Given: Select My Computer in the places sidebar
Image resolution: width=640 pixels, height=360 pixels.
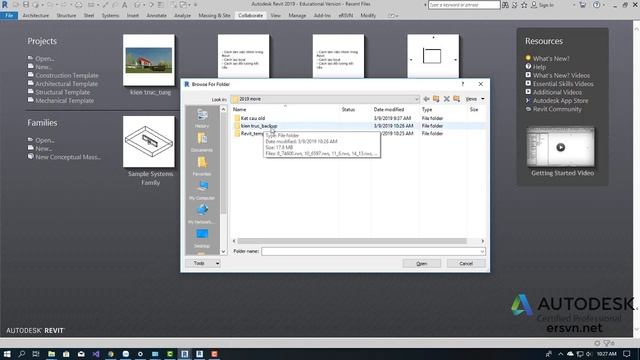Looking at the screenshot, I should pos(202,191).
